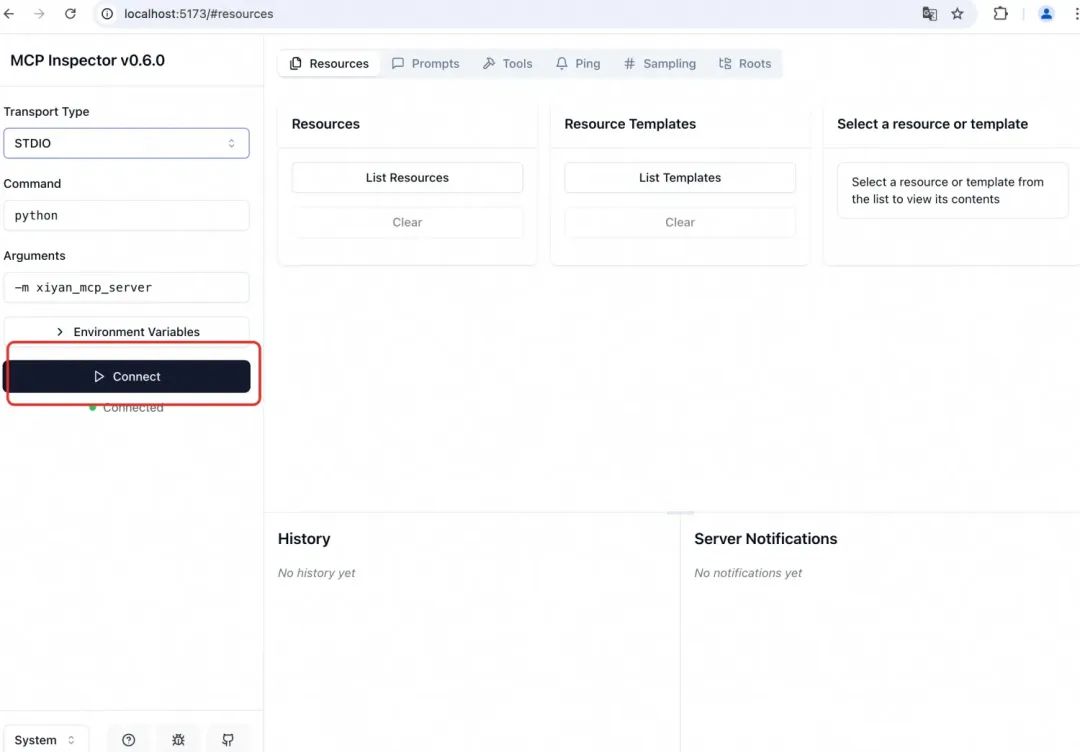The height and width of the screenshot is (752, 1080).
Task: Click the play arrow inside Connect button
Action: tap(99, 376)
